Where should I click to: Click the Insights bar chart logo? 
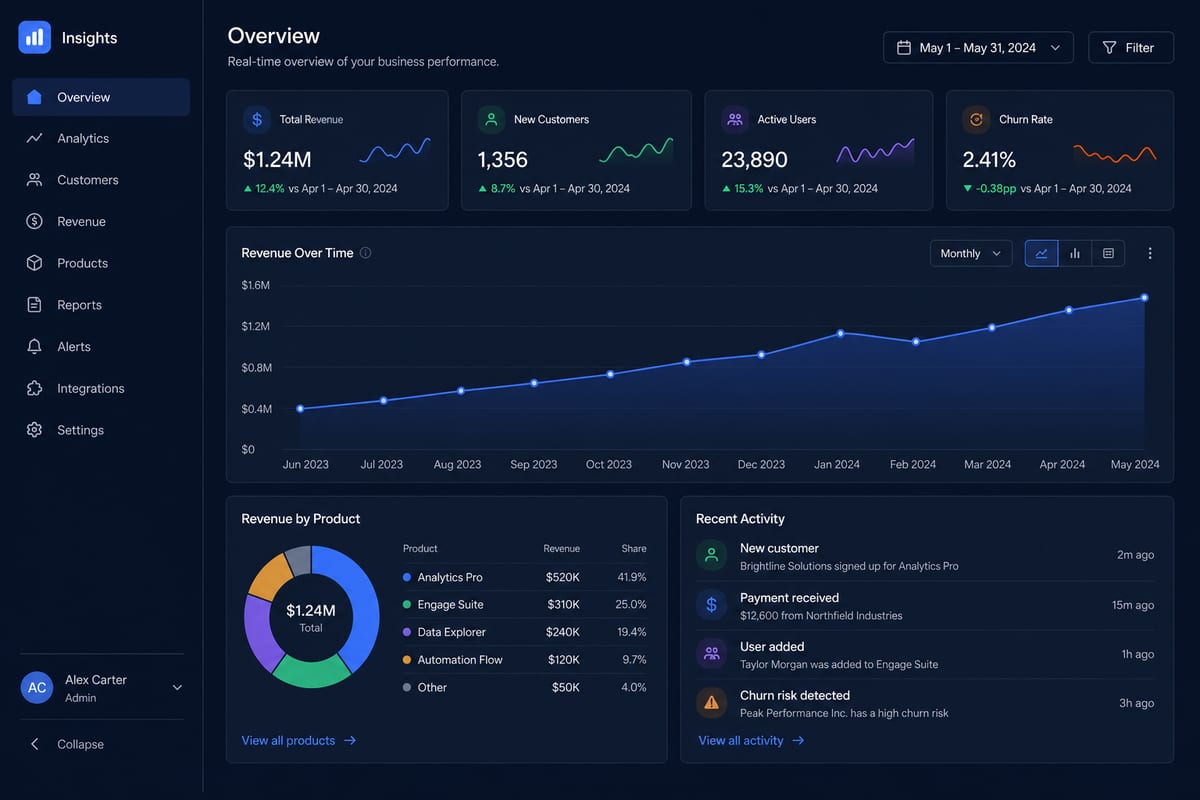pos(35,37)
